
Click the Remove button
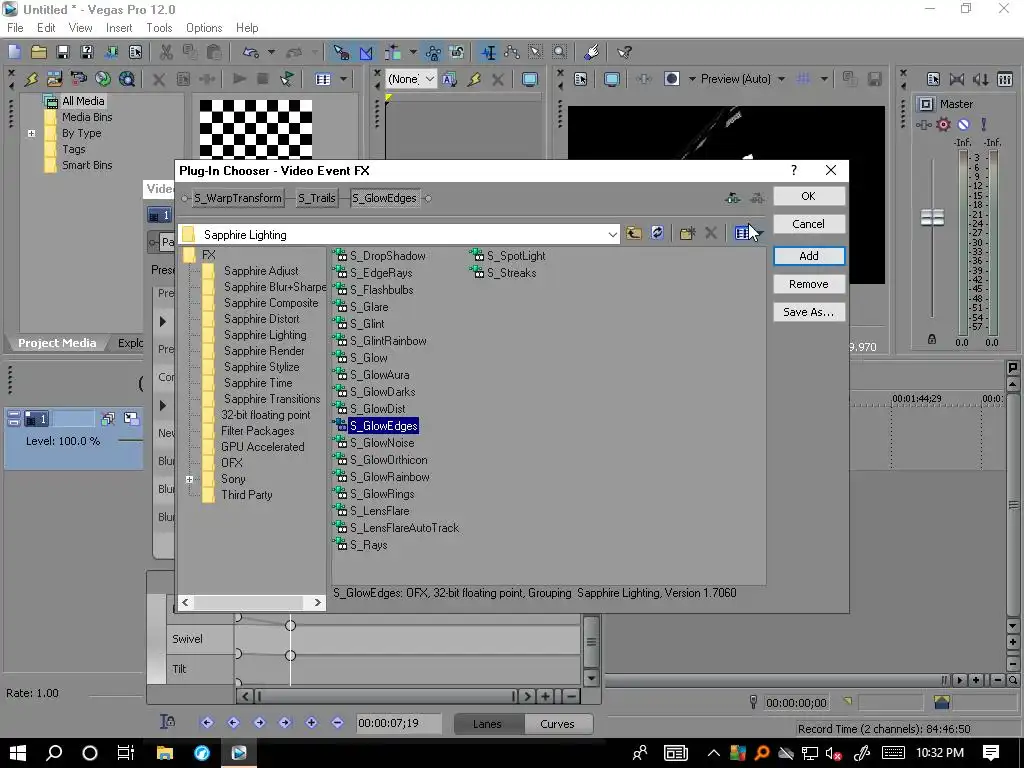(x=808, y=284)
